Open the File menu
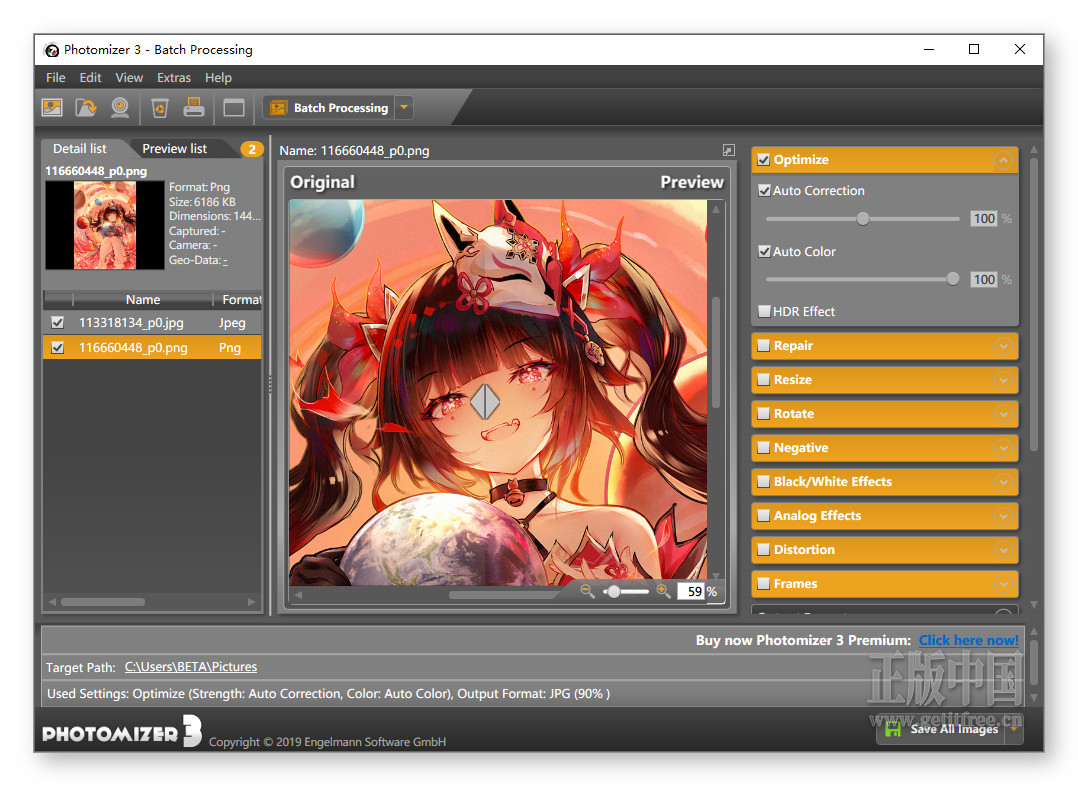This screenshot has width=1078, height=786. pyautogui.click(x=56, y=78)
